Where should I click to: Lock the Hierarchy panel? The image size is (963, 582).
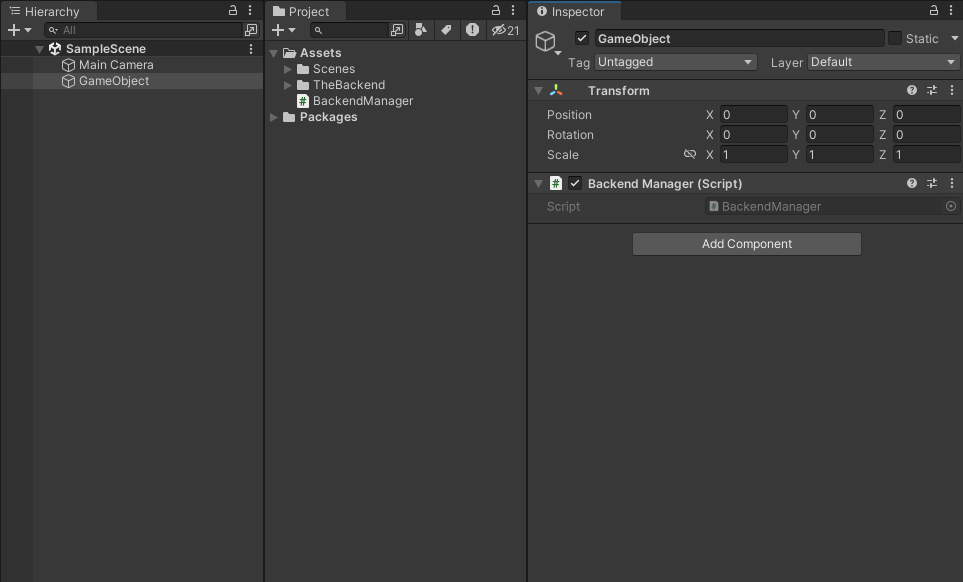(x=233, y=10)
